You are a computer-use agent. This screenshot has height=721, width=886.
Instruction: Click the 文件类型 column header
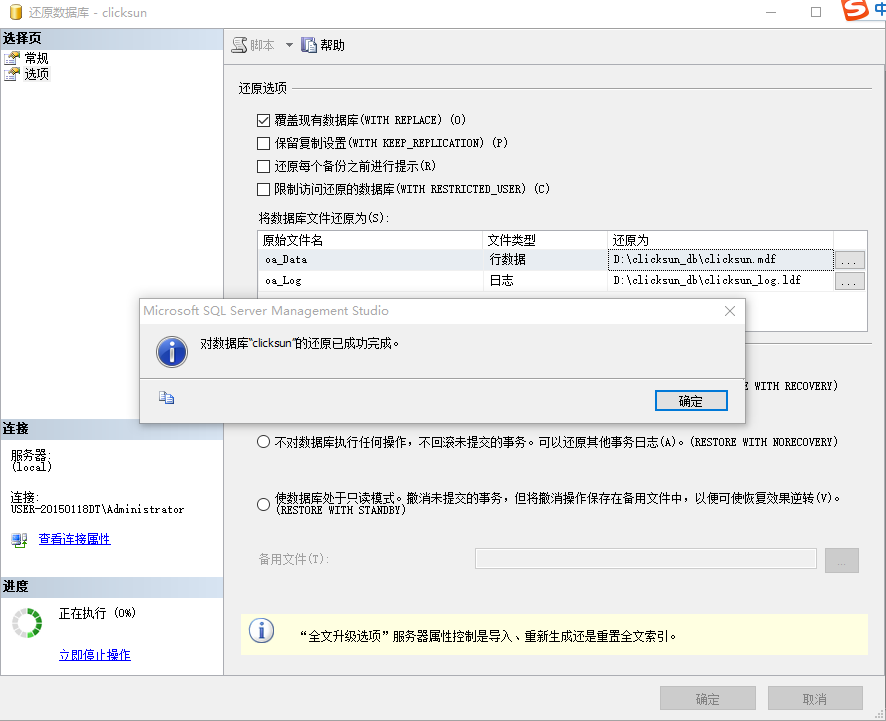545,241
